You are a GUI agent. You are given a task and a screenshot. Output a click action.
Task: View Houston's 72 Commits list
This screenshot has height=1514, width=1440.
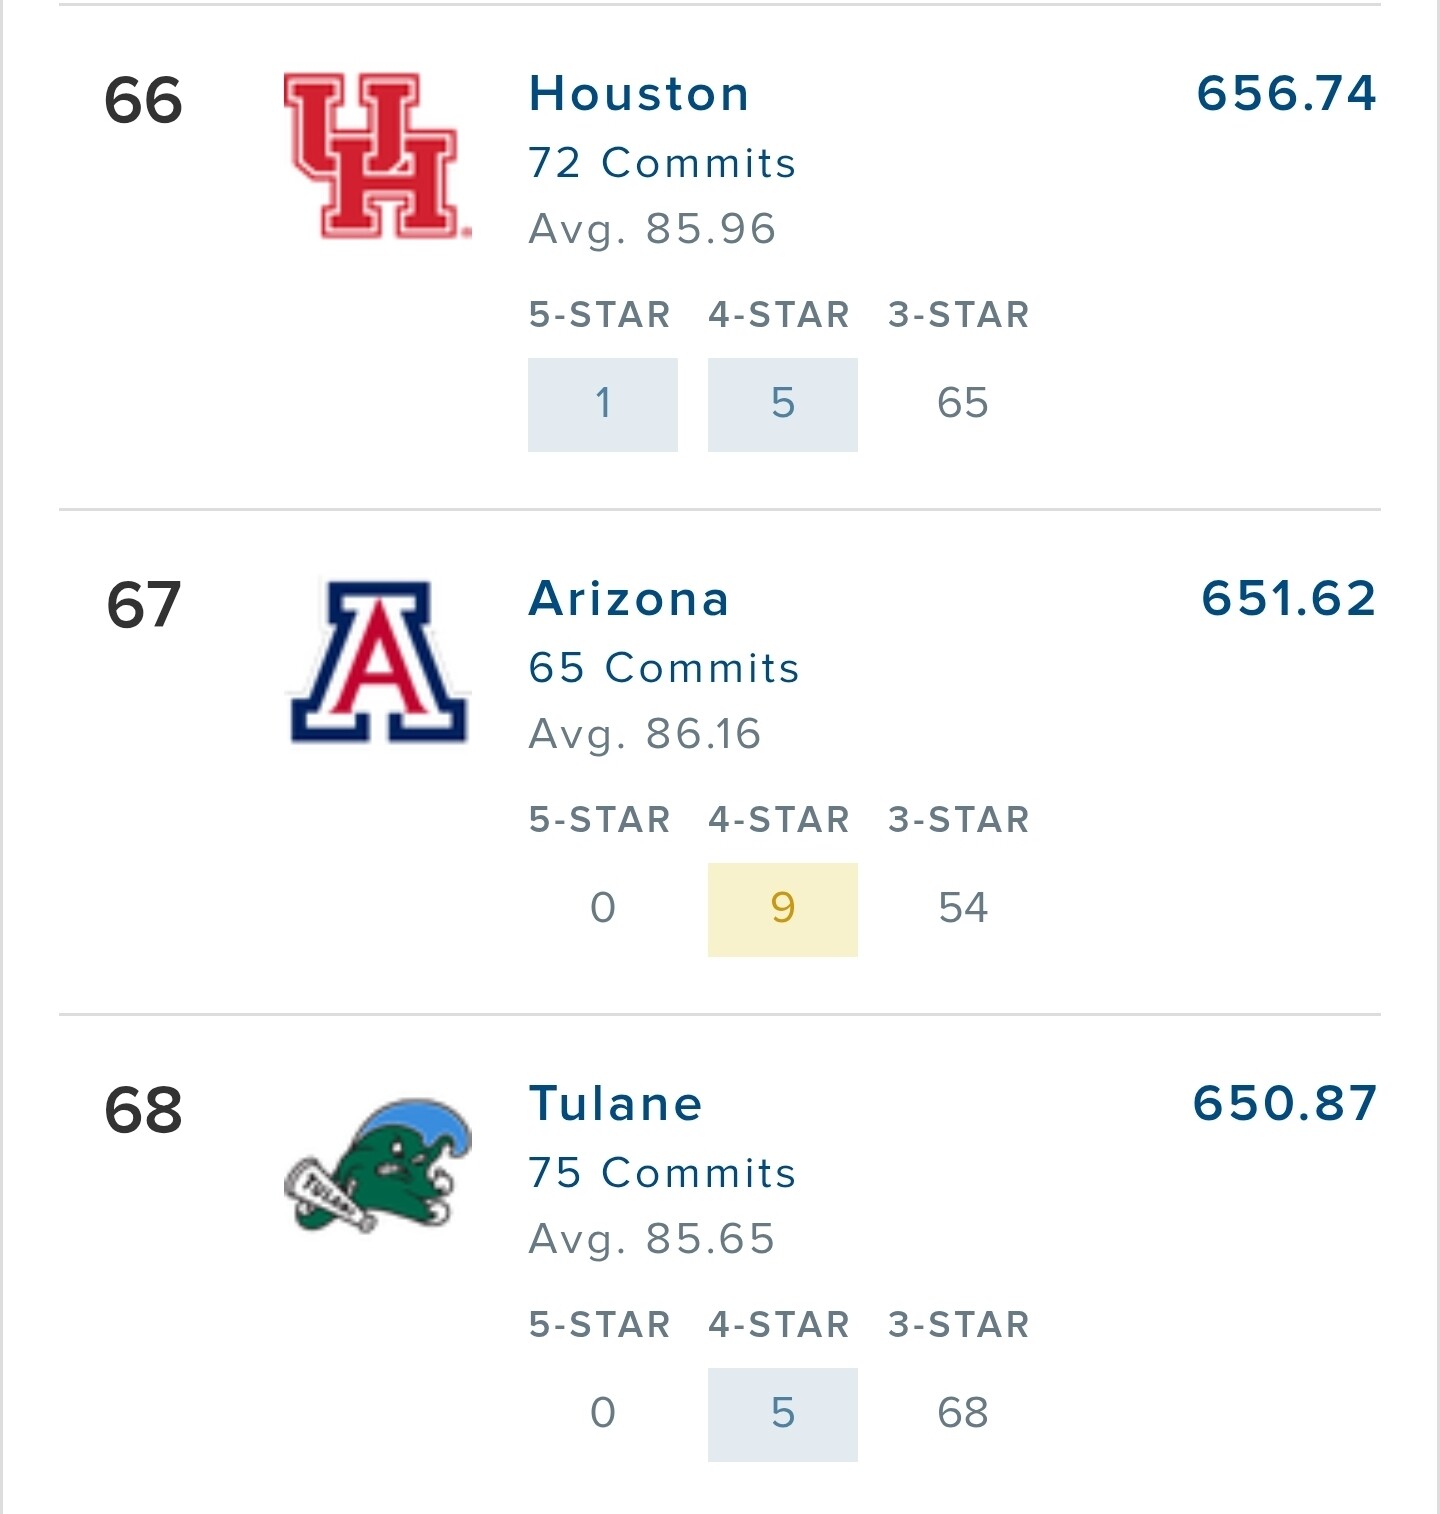pos(662,163)
